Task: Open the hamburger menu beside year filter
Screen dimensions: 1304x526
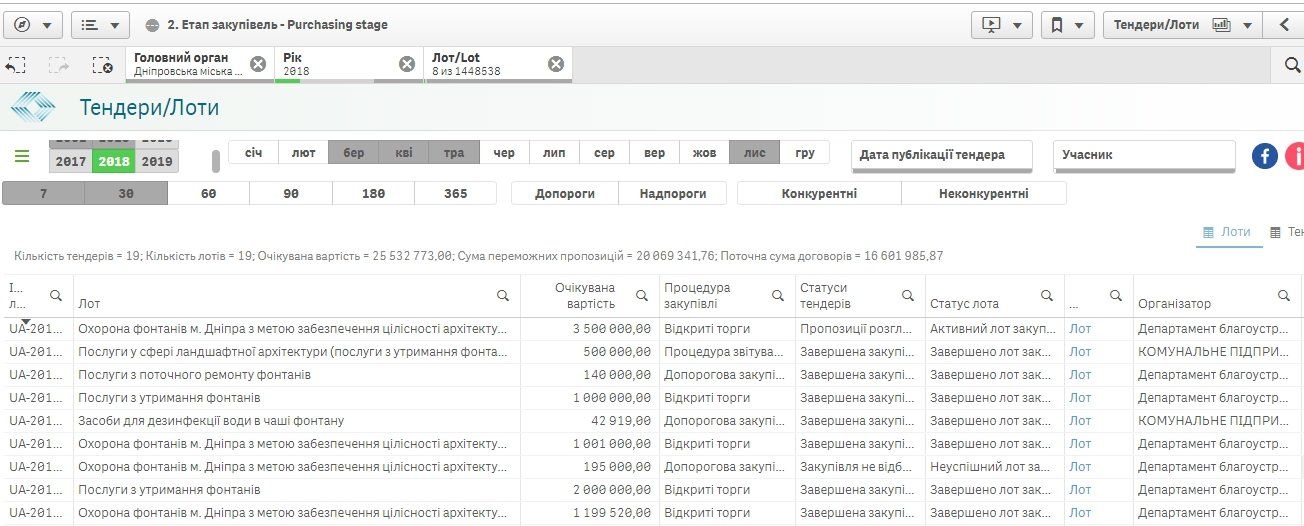Action: 22,156
